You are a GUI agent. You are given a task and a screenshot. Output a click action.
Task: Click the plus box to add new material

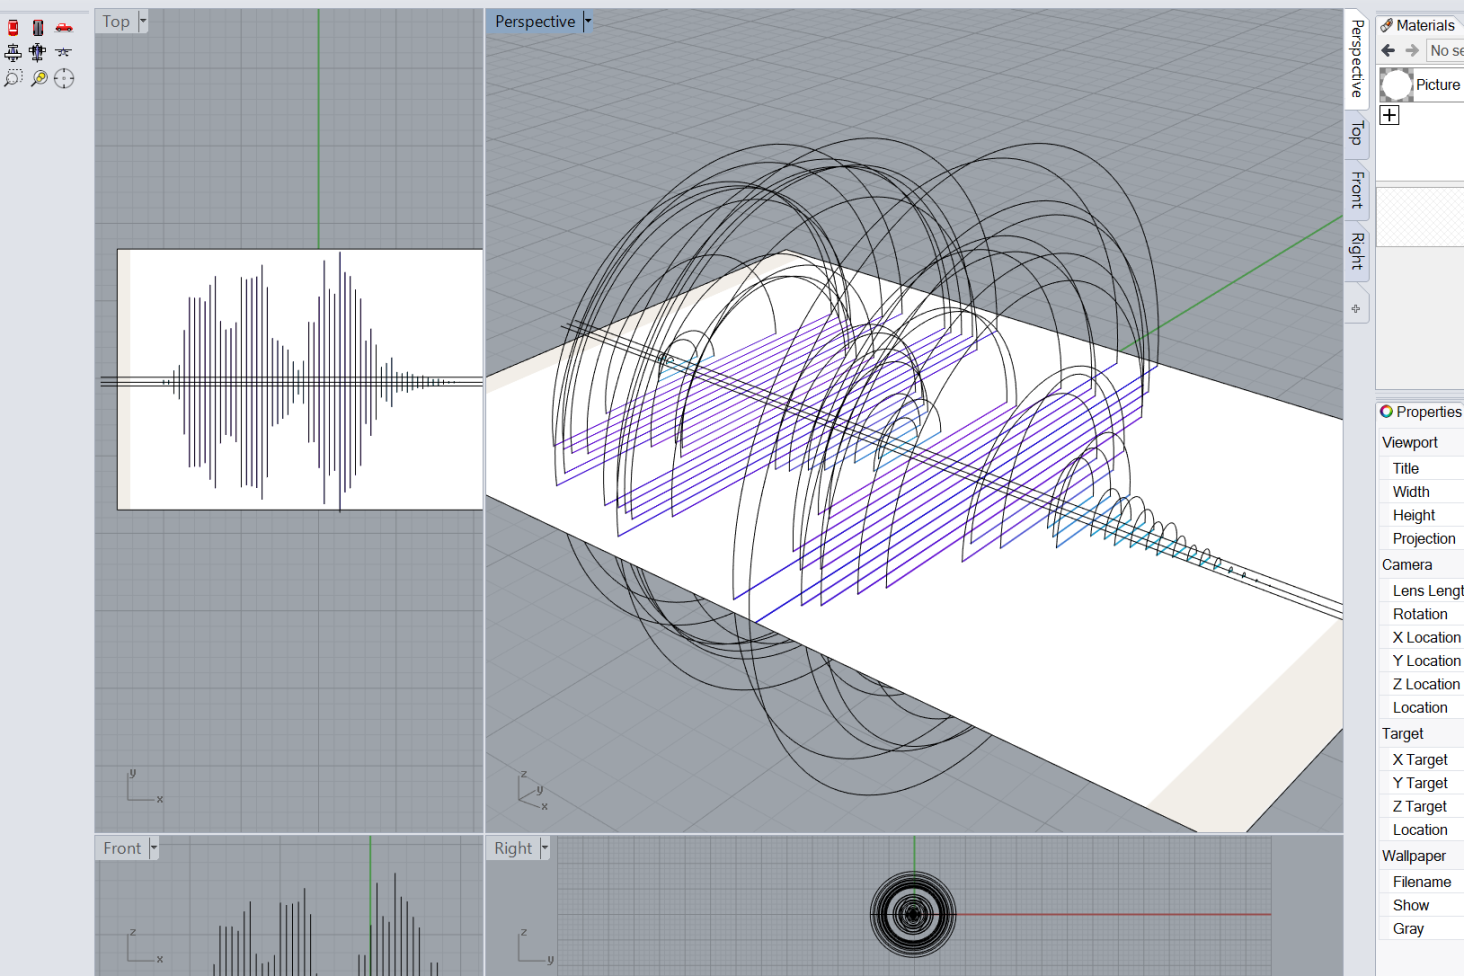pyautogui.click(x=1390, y=115)
